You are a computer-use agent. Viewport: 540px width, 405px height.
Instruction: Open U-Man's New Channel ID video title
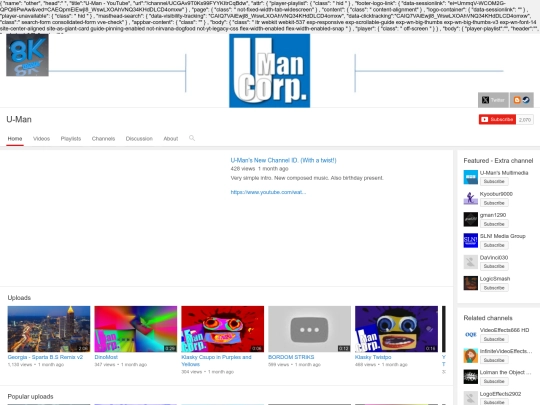[x=283, y=160]
